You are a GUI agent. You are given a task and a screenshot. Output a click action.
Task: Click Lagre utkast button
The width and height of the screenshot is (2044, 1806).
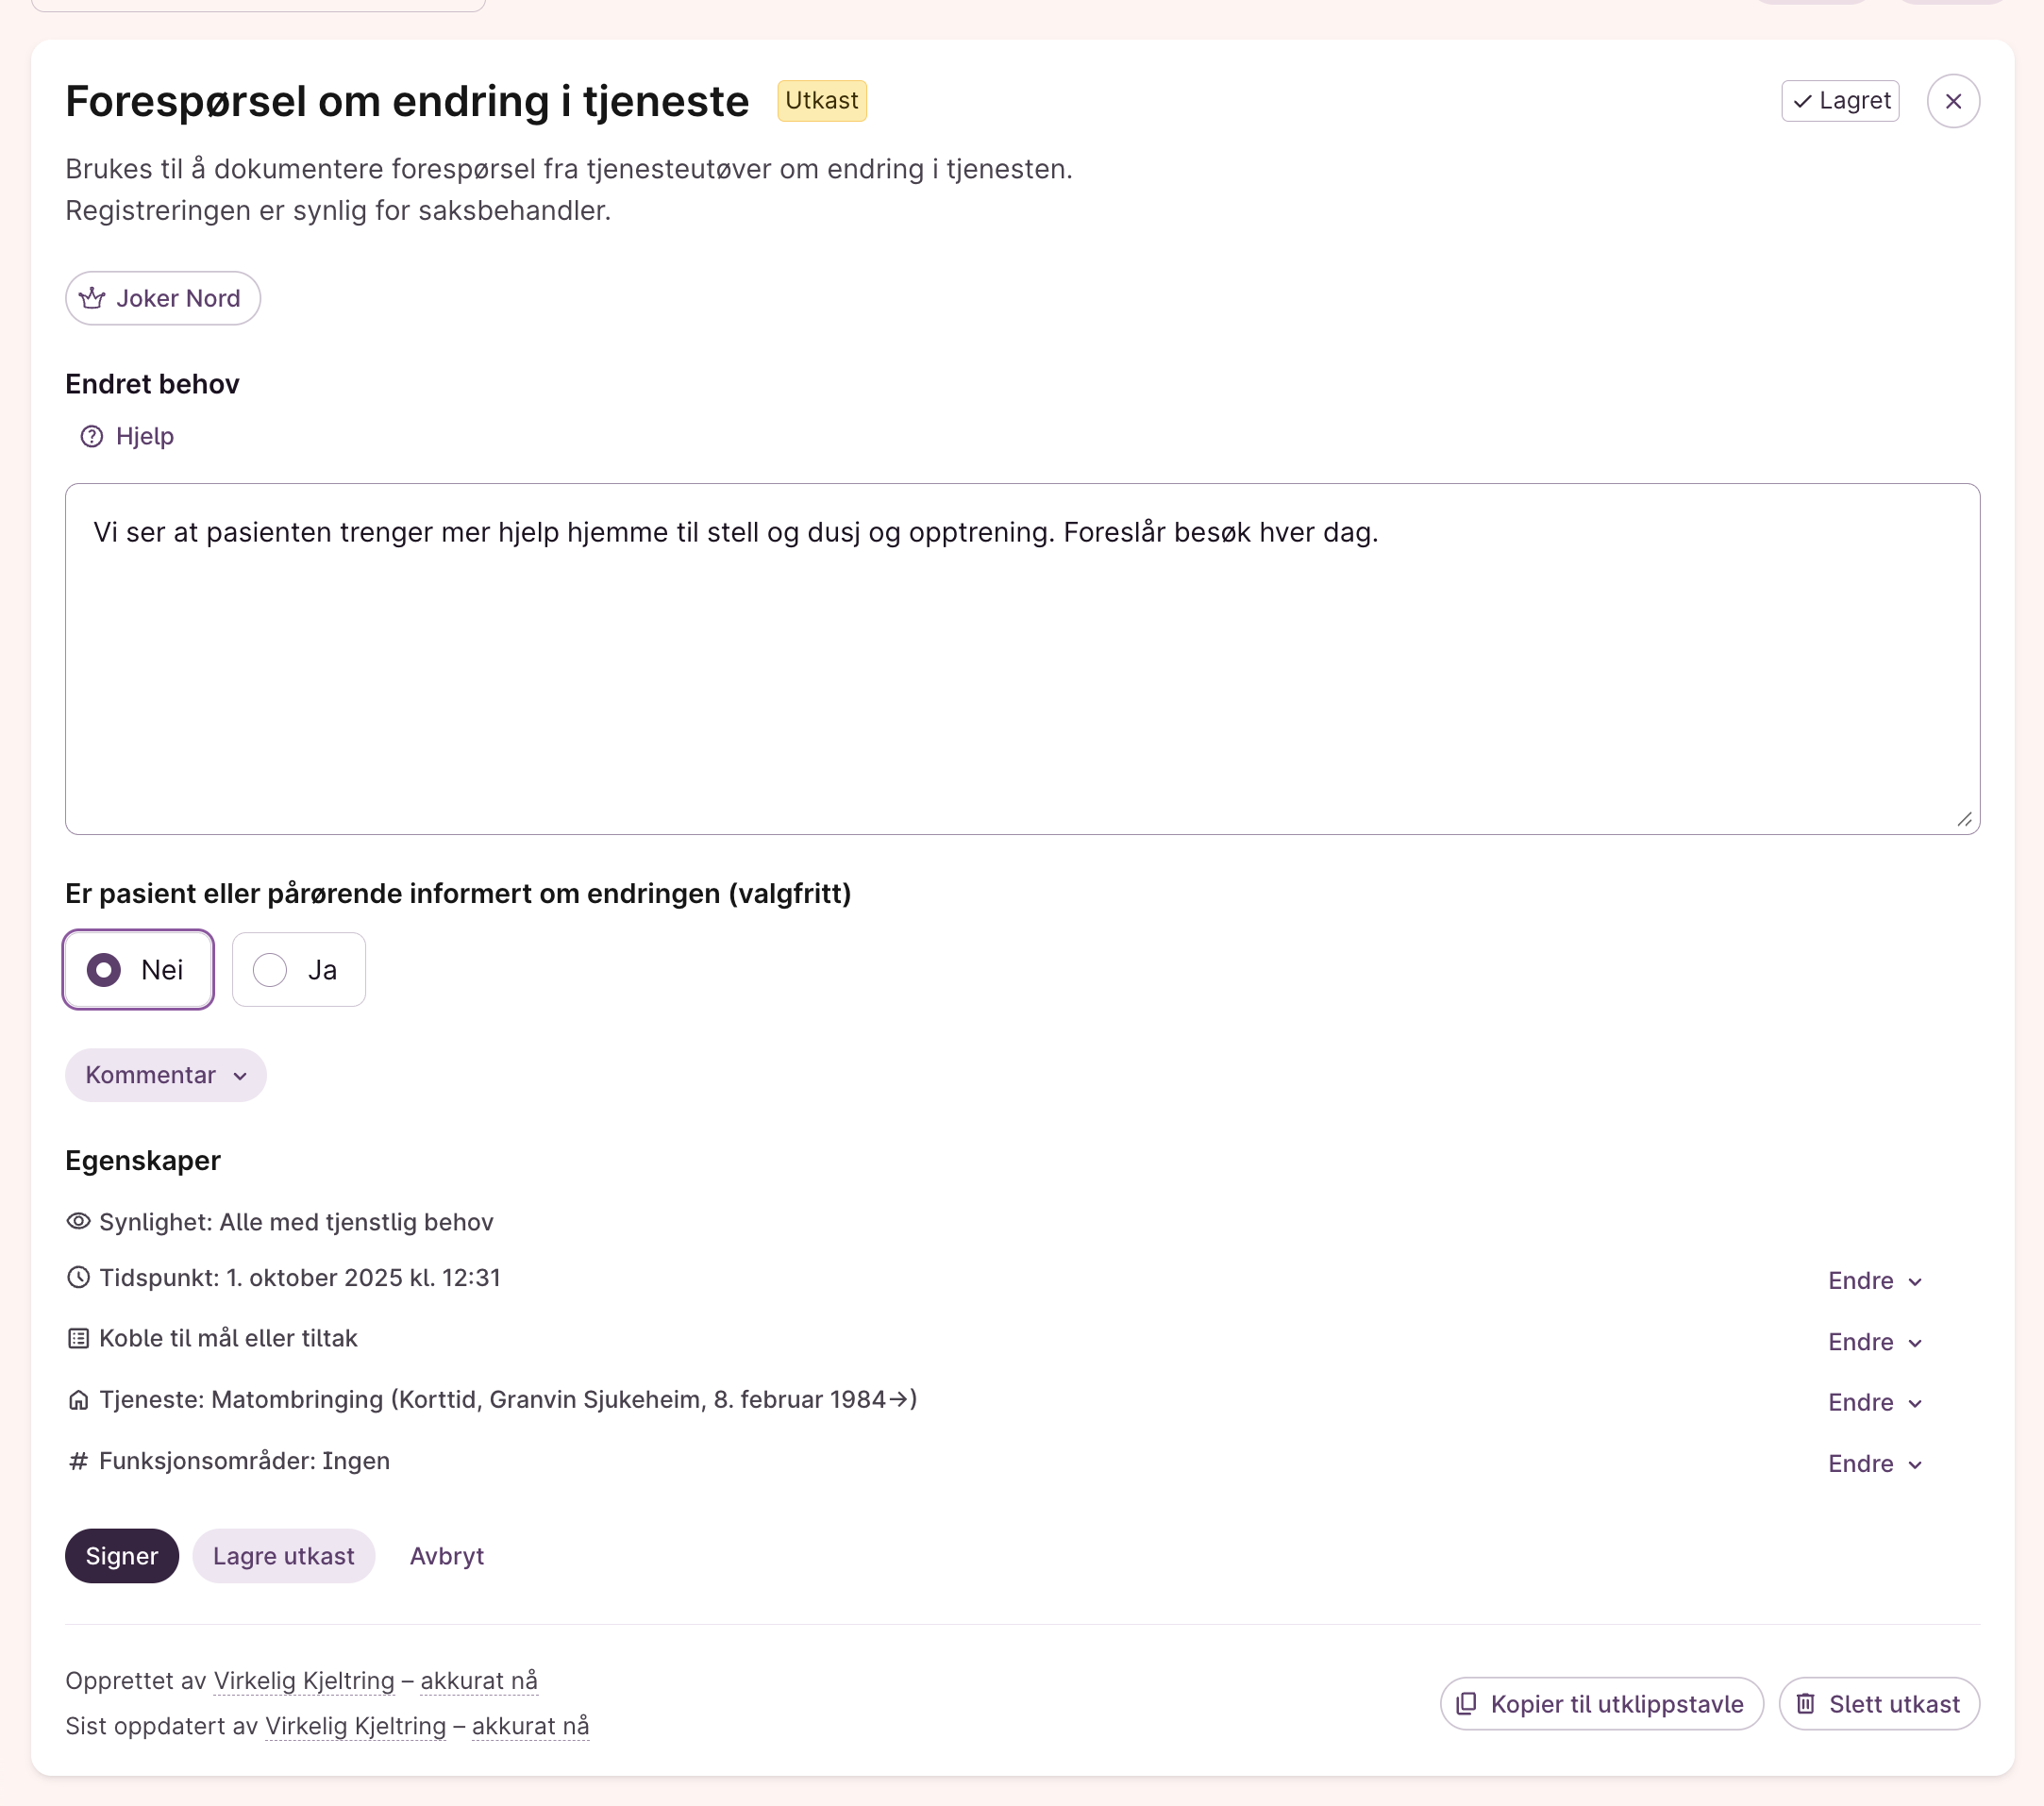(x=283, y=1555)
